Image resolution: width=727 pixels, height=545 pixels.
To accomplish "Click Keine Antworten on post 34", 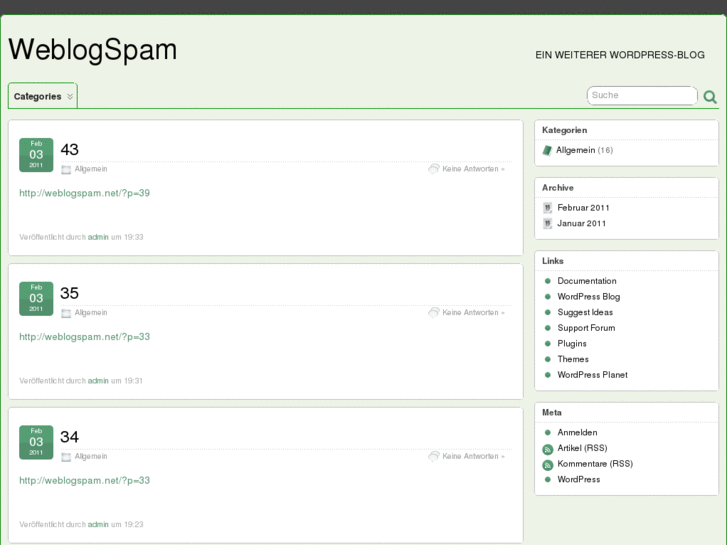I will tap(473, 456).
